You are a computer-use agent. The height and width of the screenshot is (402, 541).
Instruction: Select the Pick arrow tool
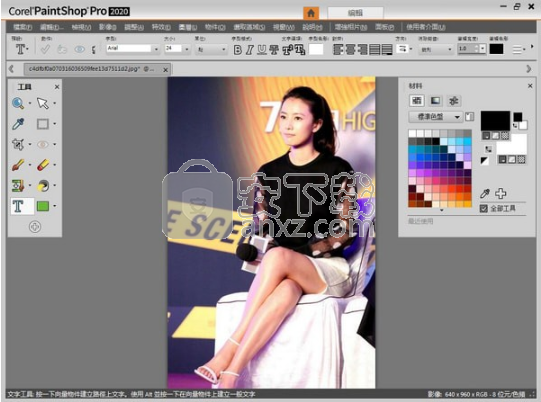43,103
